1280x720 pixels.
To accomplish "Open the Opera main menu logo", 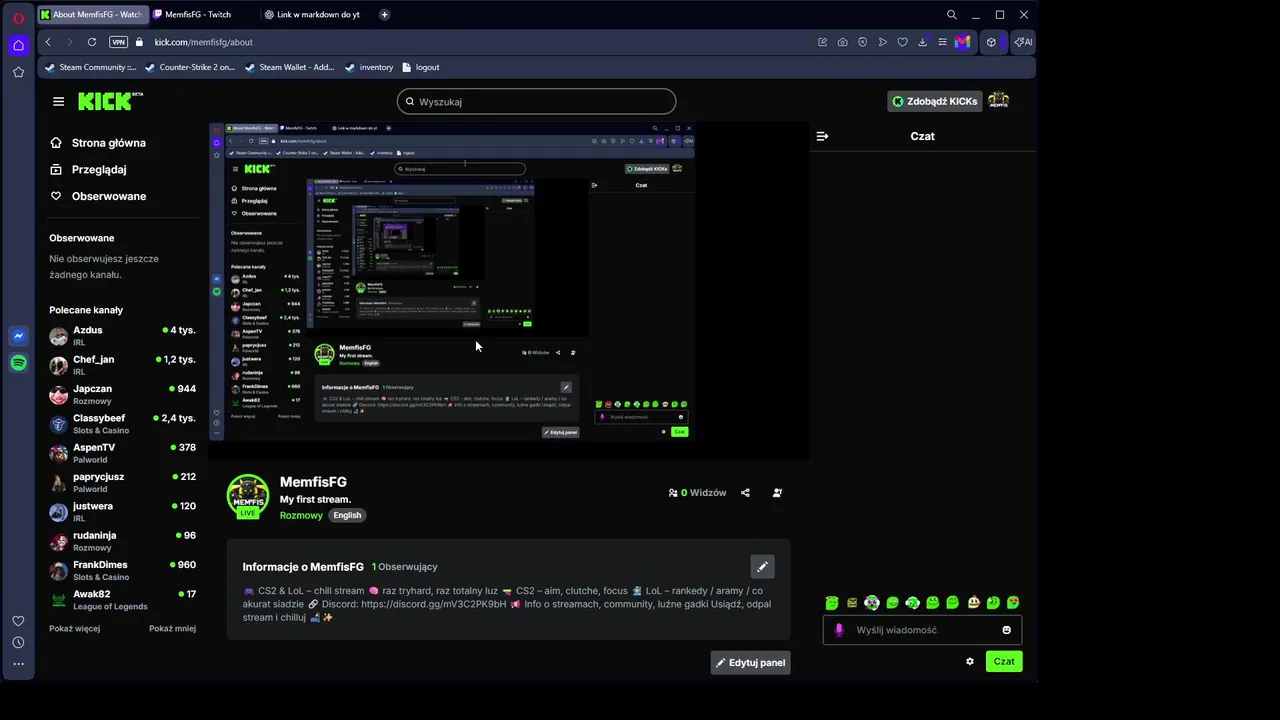I will pyautogui.click(x=18, y=18).
